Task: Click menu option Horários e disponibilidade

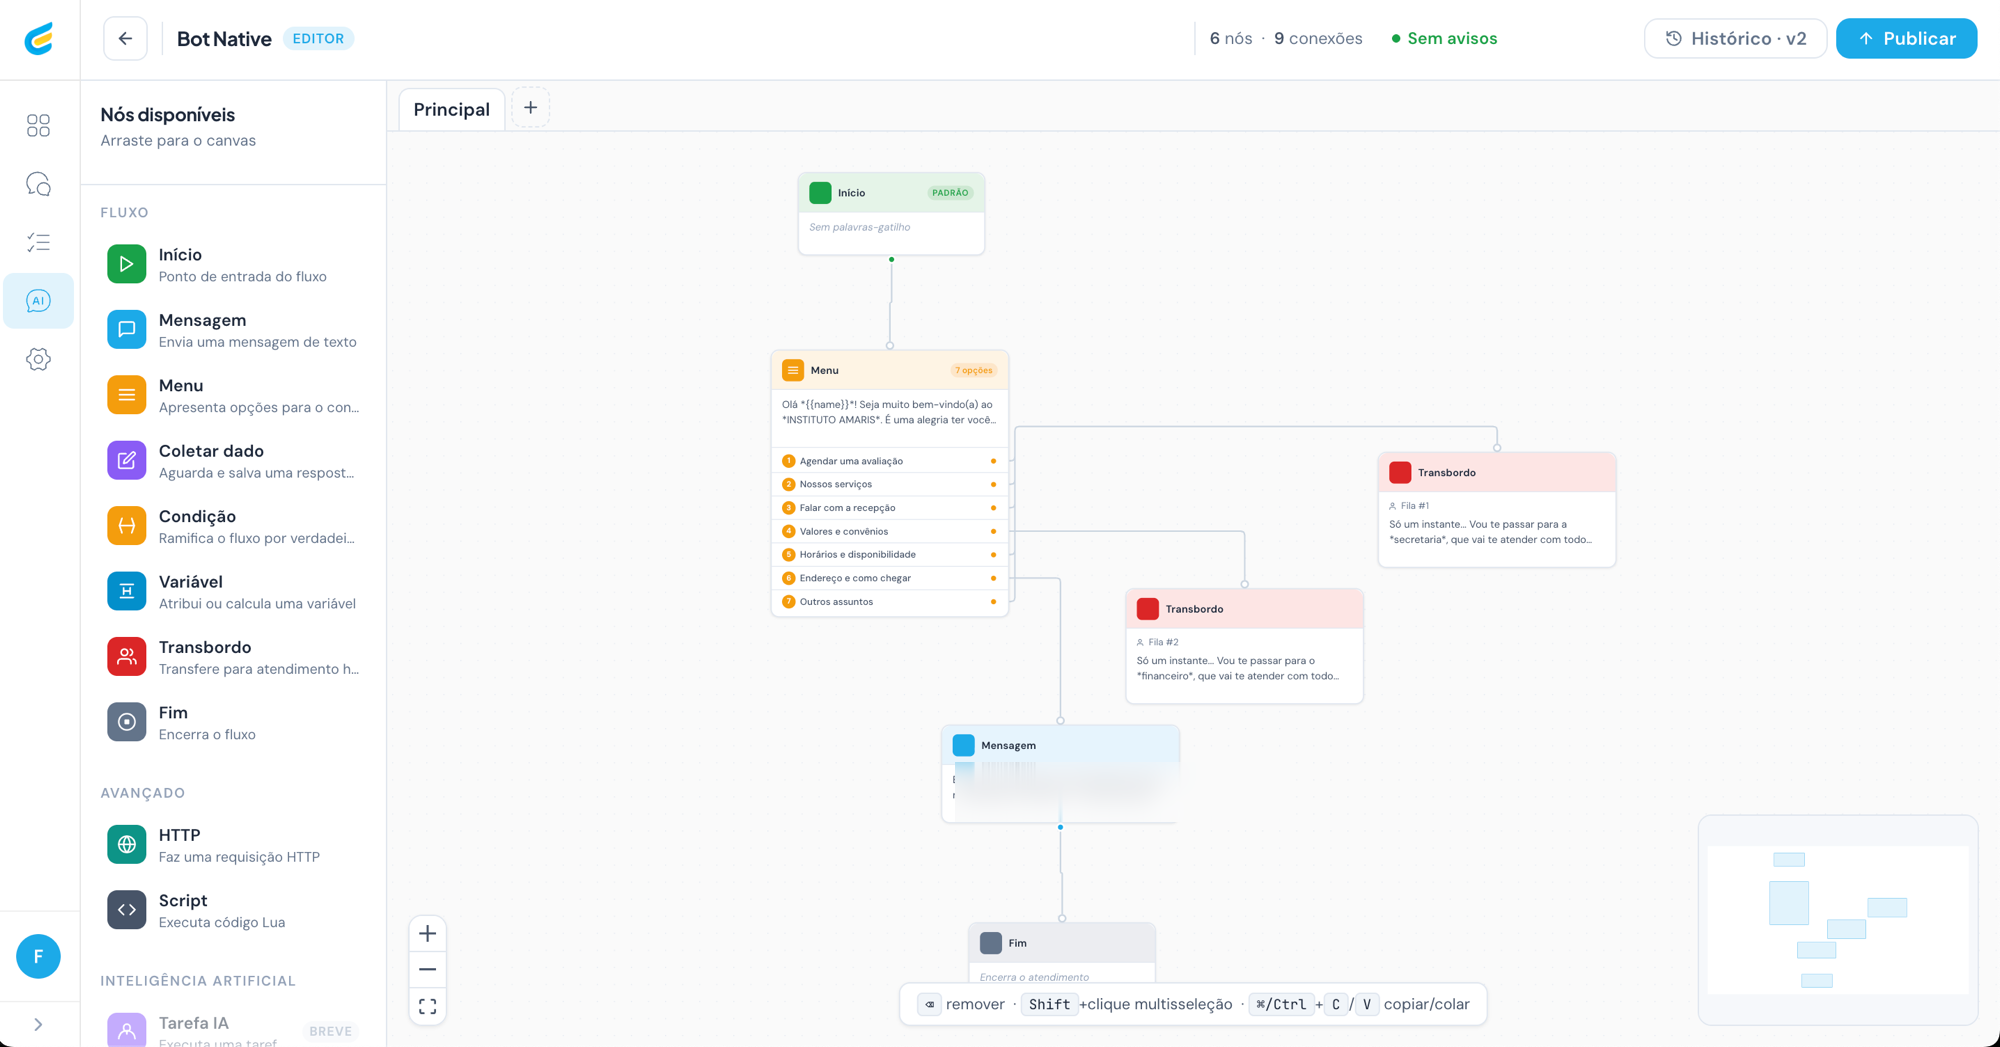Action: (889, 555)
